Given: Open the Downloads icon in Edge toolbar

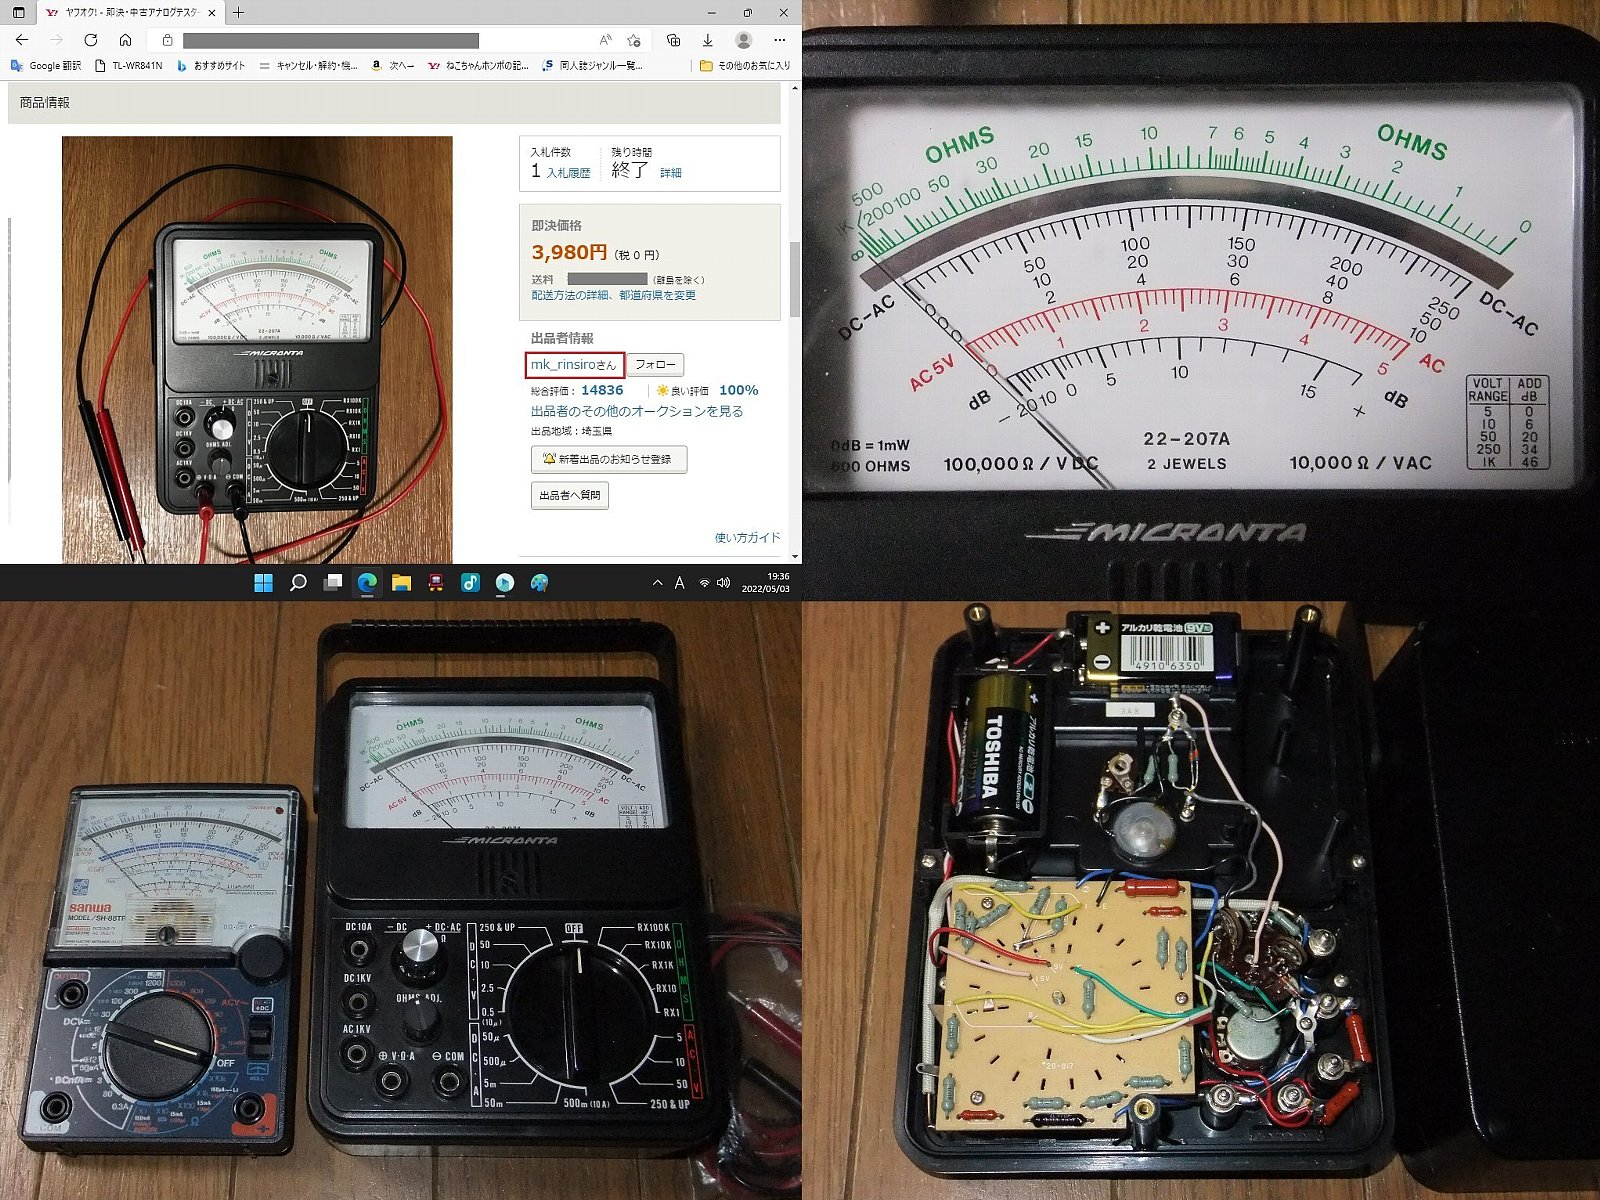Looking at the screenshot, I should pyautogui.click(x=707, y=40).
